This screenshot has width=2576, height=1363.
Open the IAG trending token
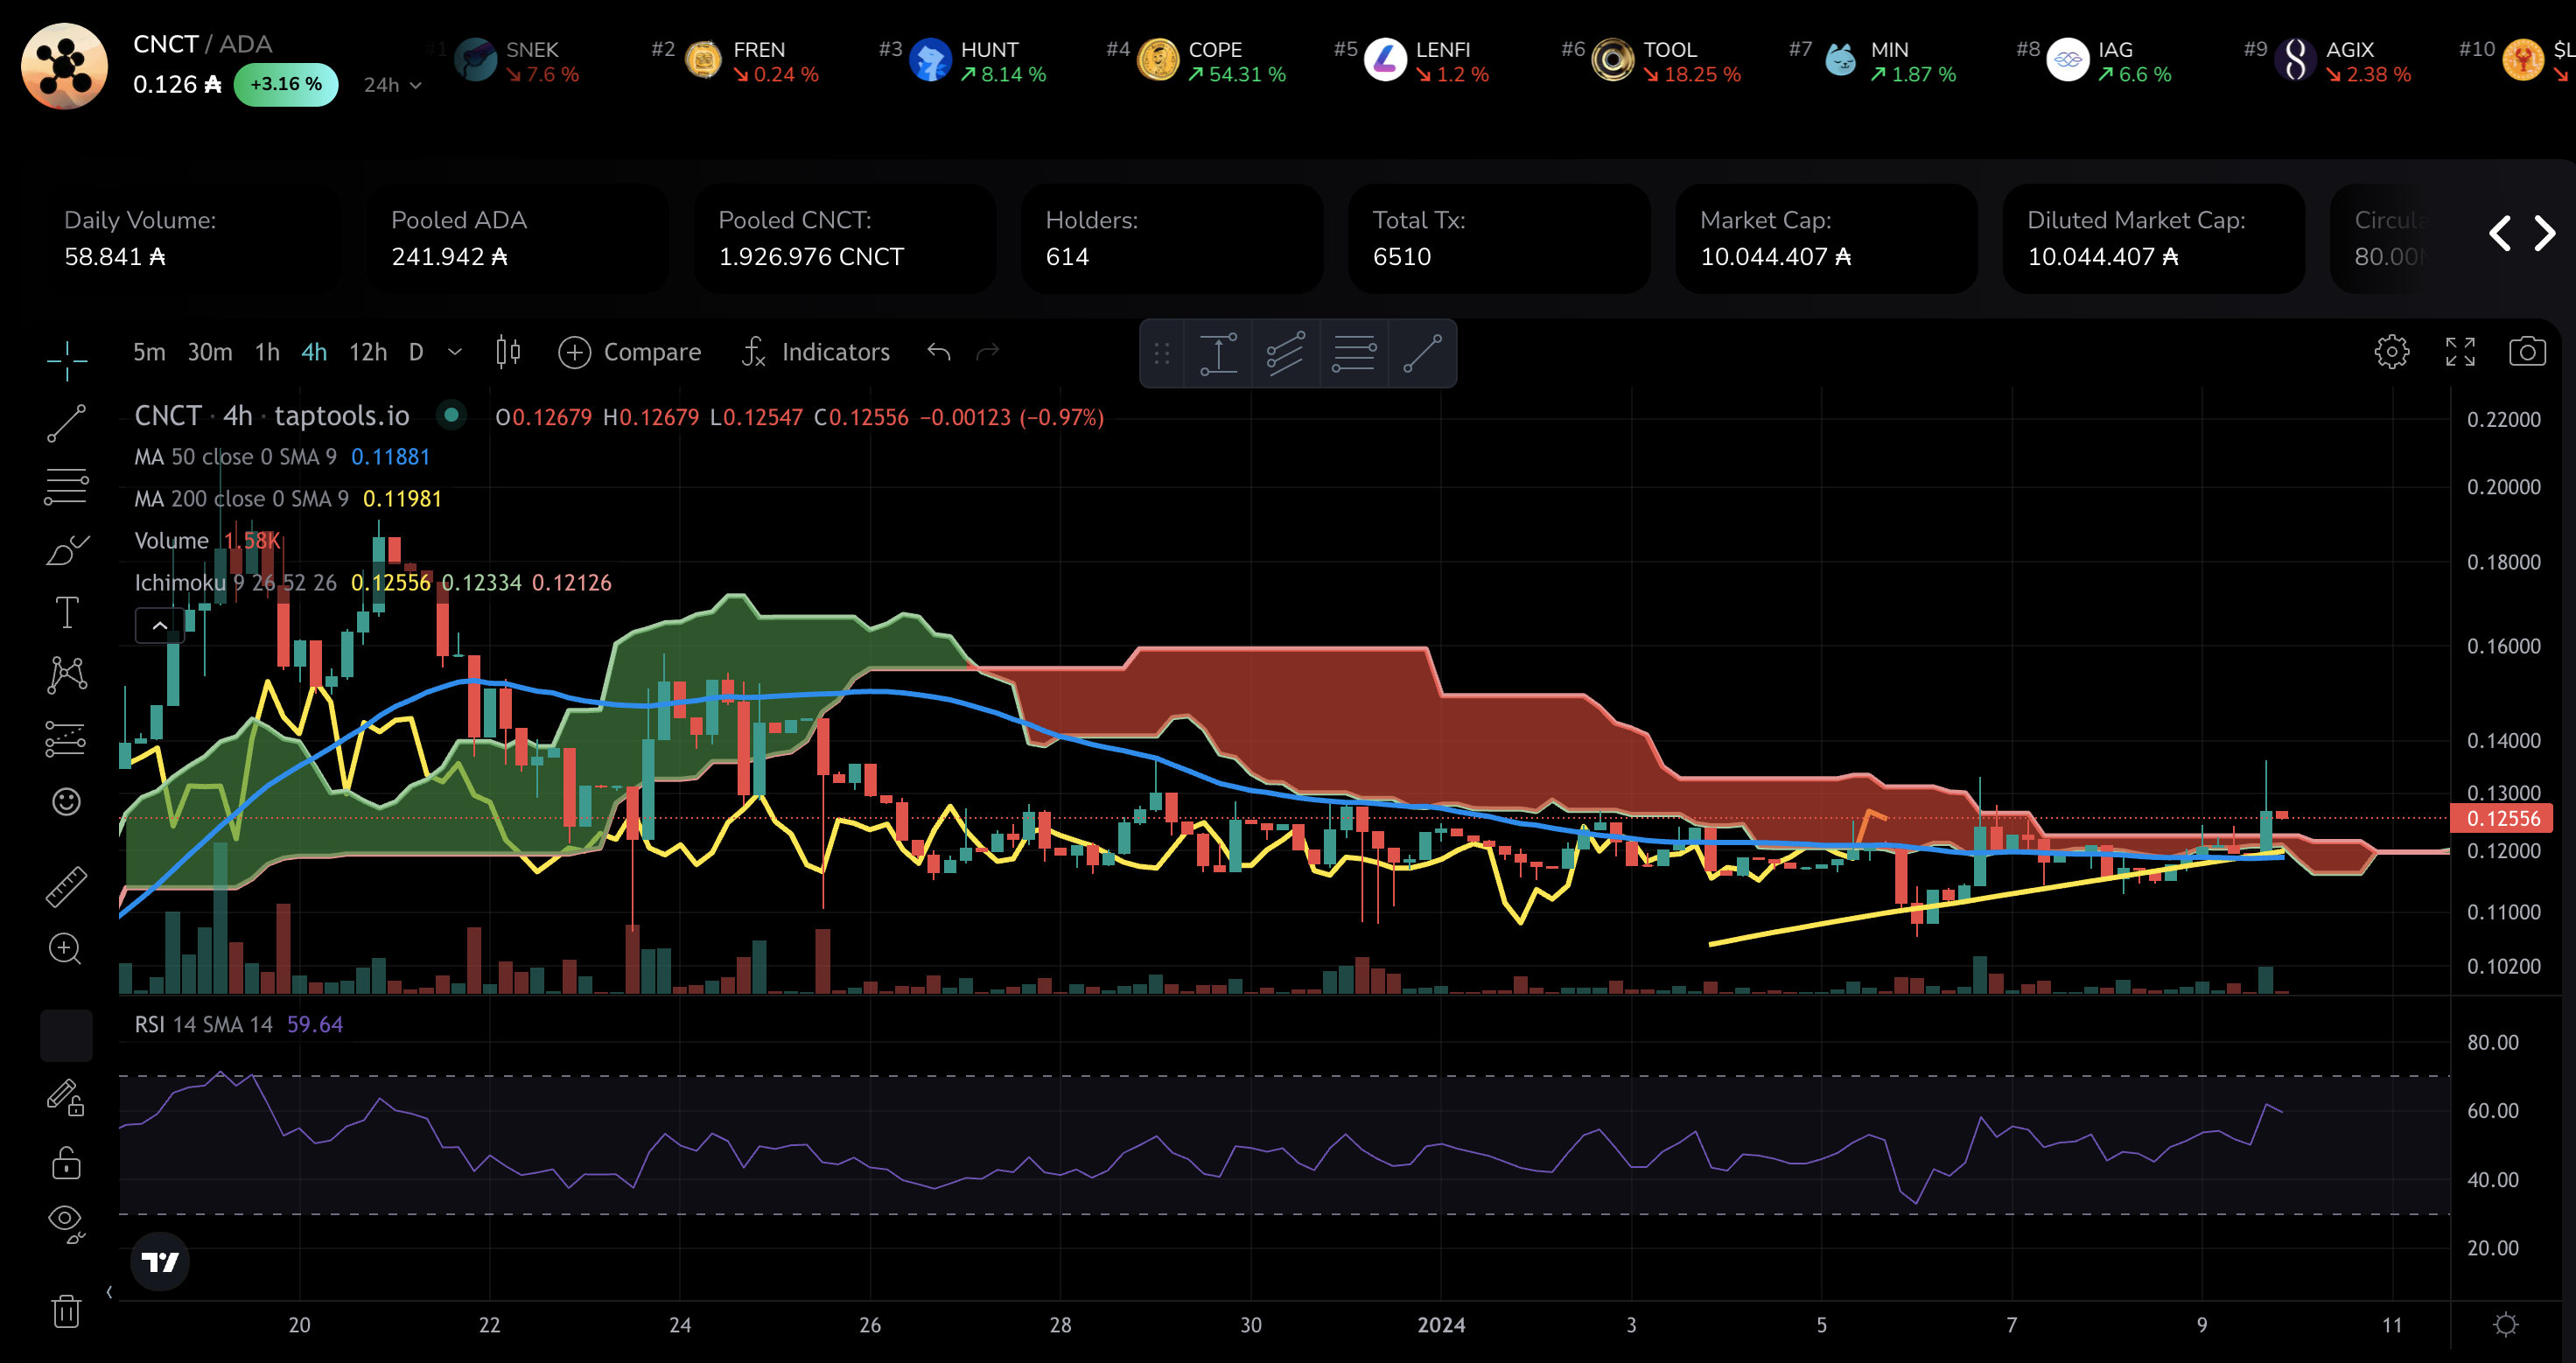click(2110, 61)
